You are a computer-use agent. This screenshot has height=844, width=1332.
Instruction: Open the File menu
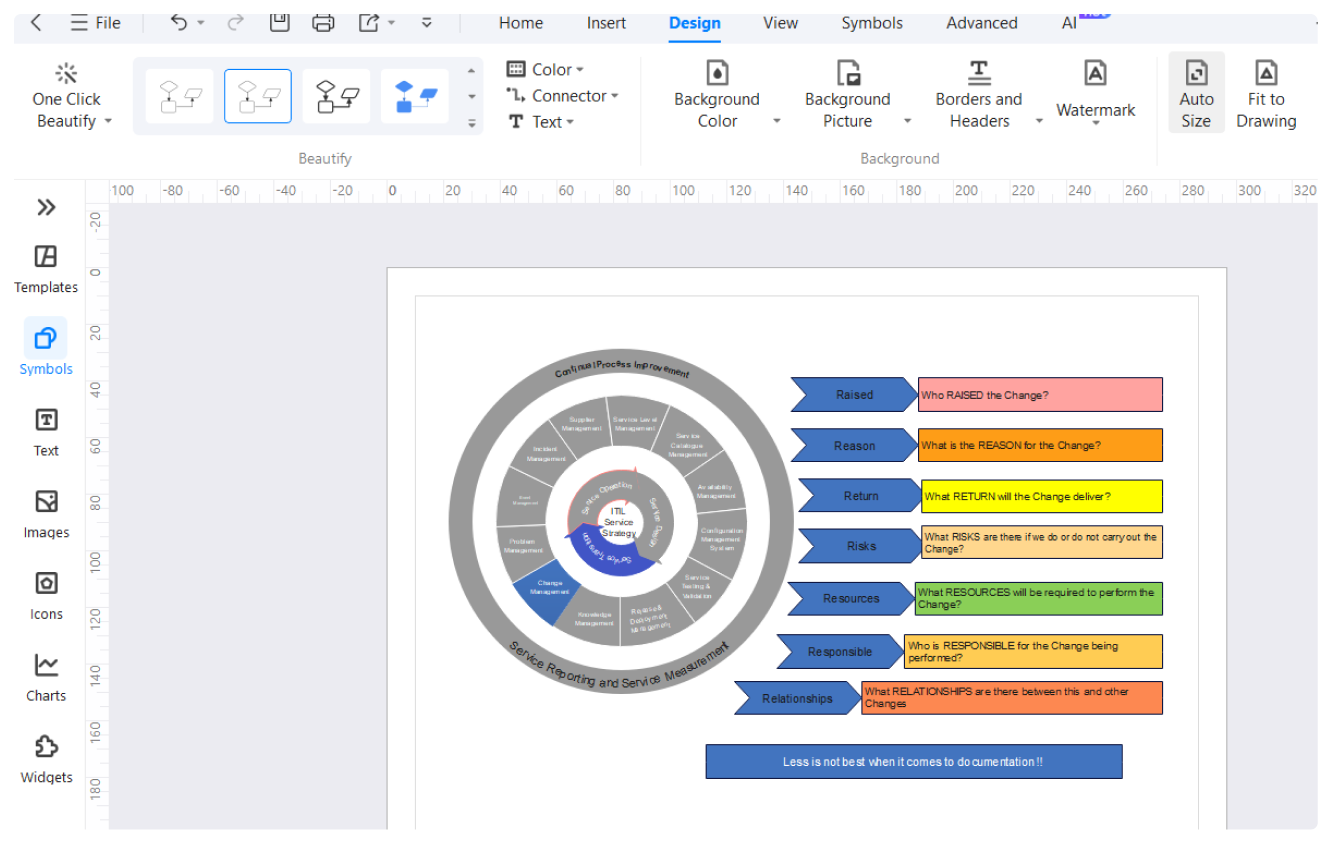(96, 23)
